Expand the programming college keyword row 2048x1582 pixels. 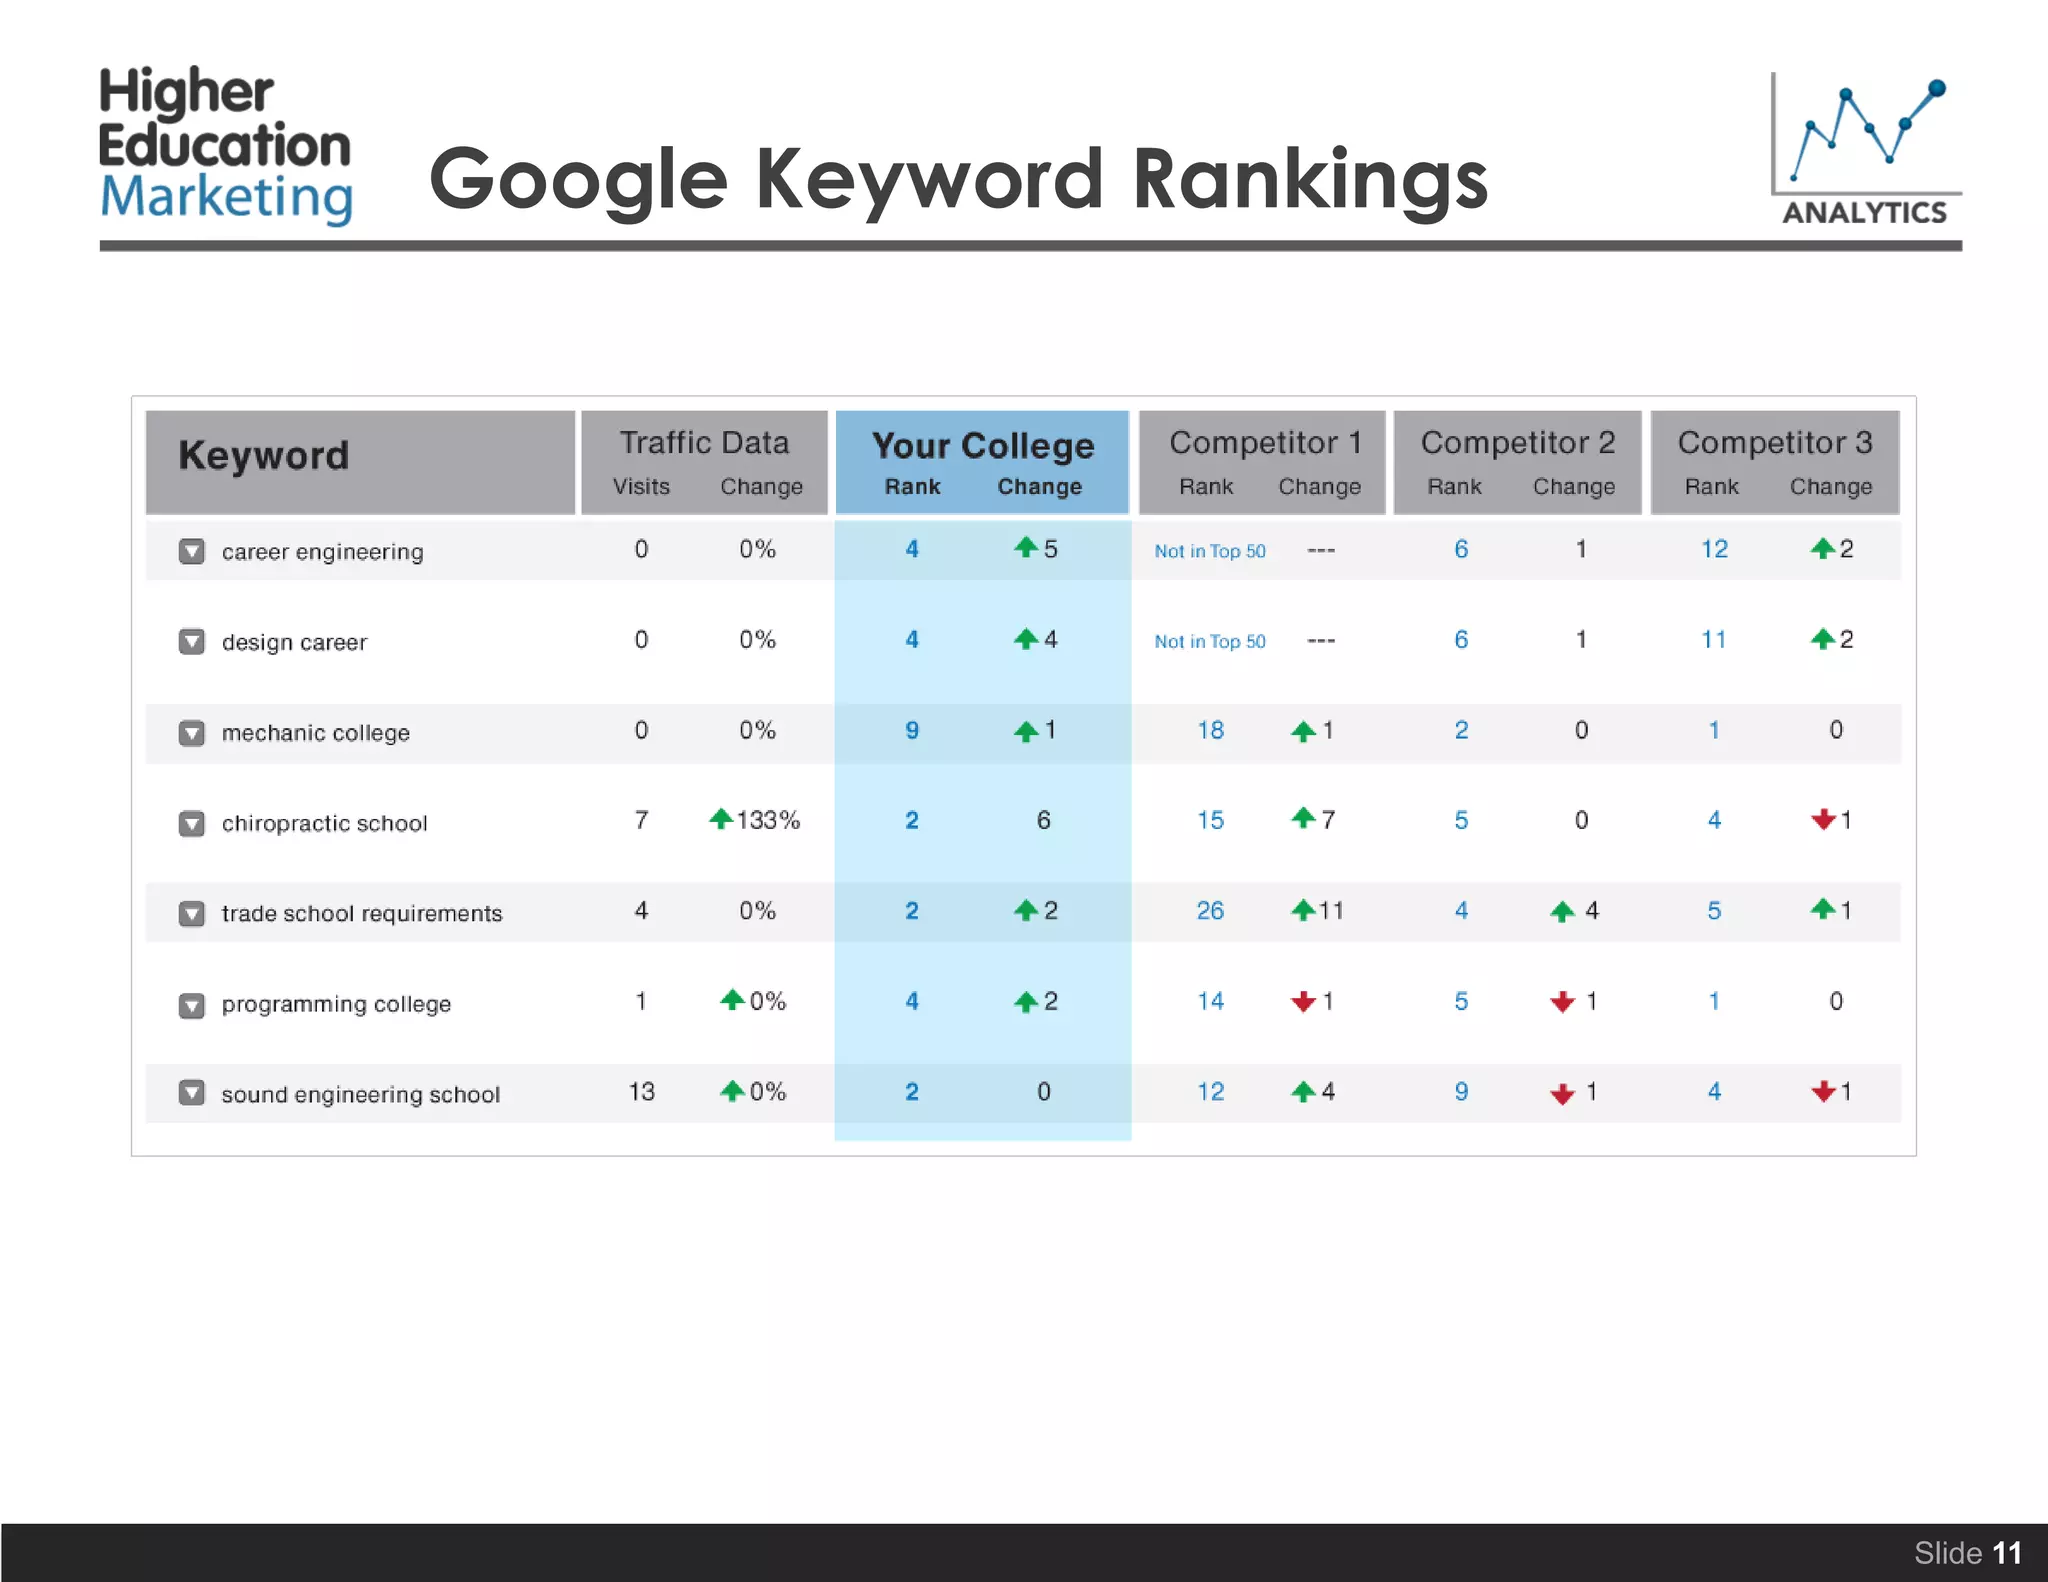192,1004
